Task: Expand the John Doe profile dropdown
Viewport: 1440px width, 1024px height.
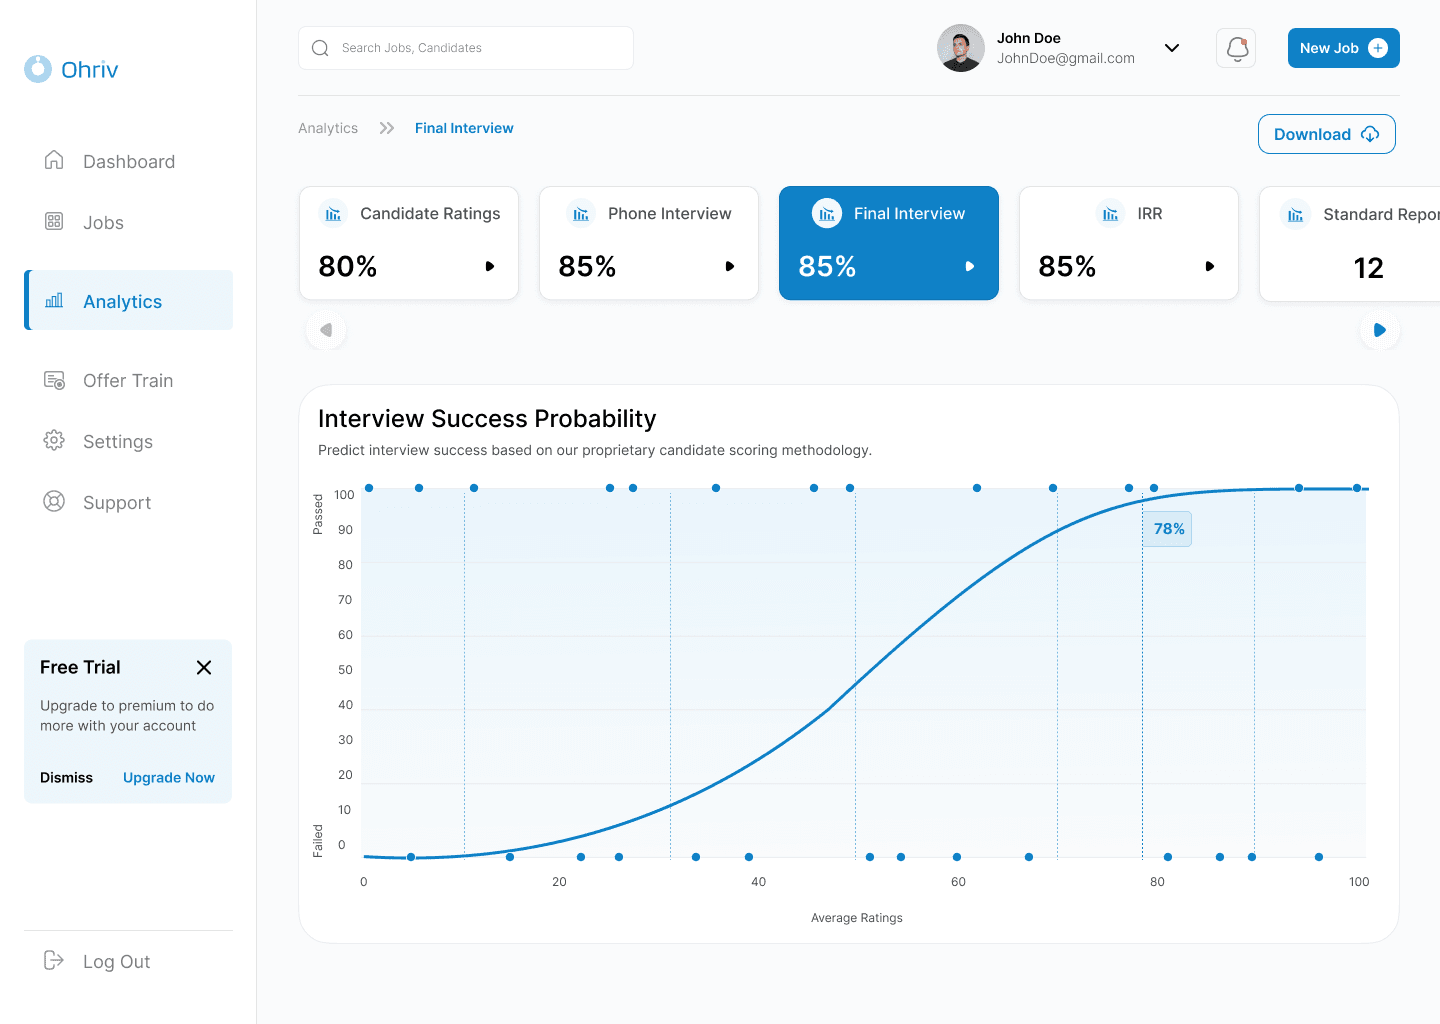Action: click(x=1172, y=47)
